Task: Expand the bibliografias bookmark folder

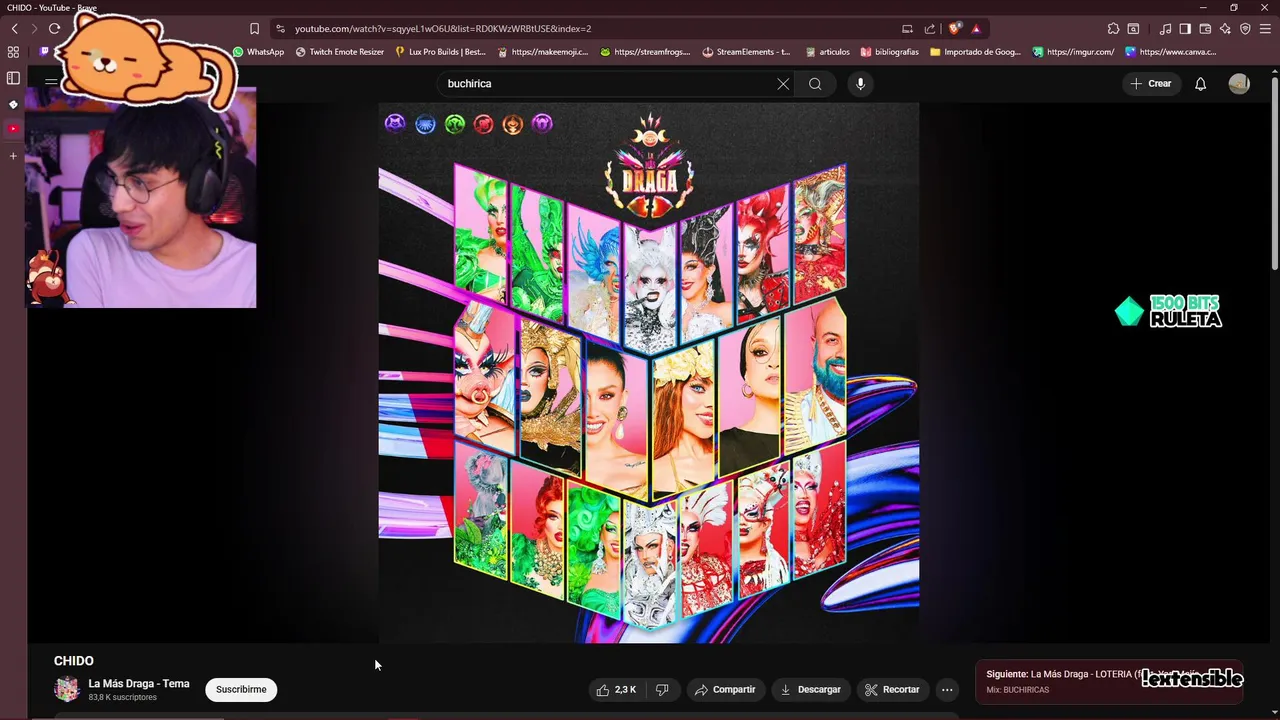Action: pos(889,52)
